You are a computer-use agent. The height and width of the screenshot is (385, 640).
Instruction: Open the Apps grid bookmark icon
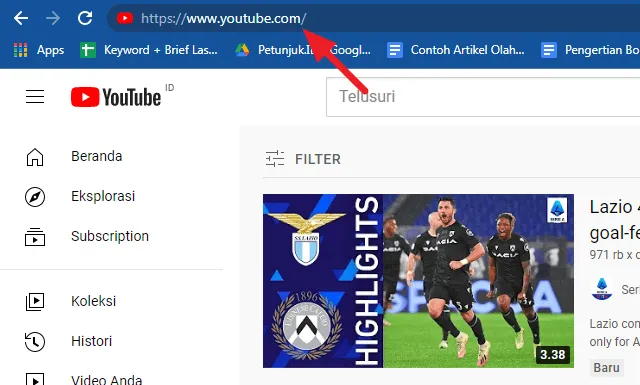(x=20, y=50)
